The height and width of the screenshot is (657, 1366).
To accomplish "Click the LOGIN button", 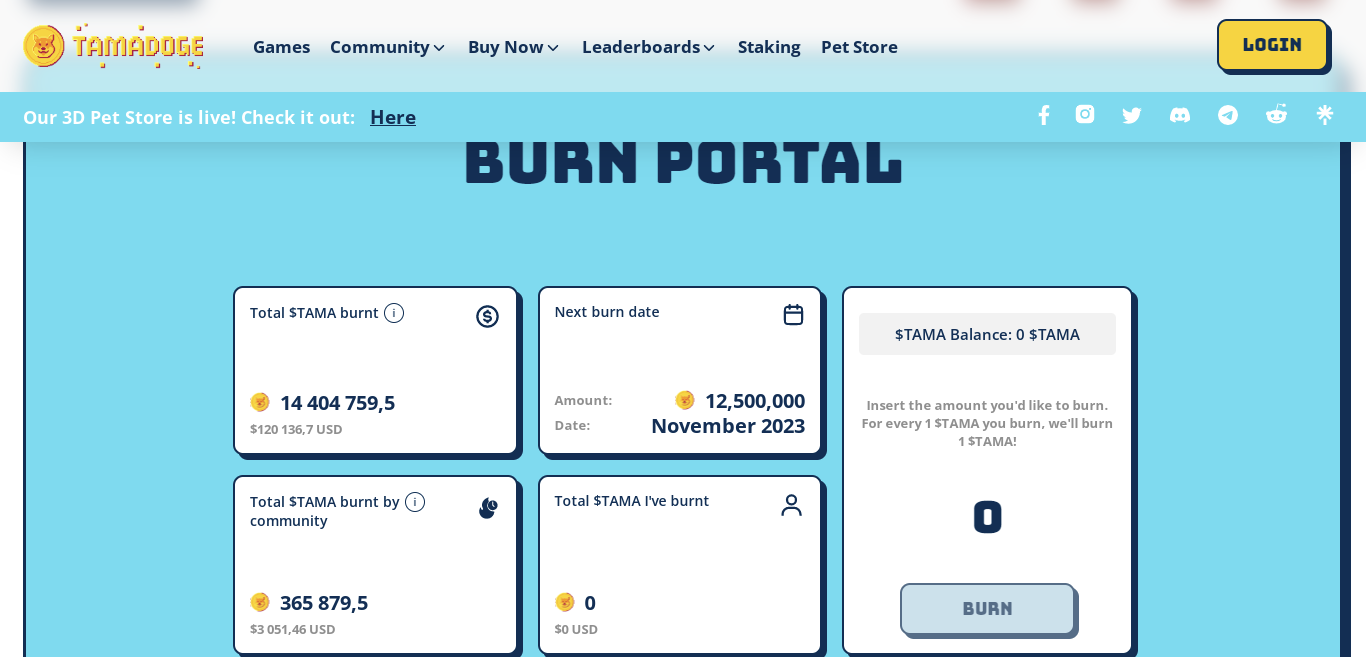I will point(1272,45).
